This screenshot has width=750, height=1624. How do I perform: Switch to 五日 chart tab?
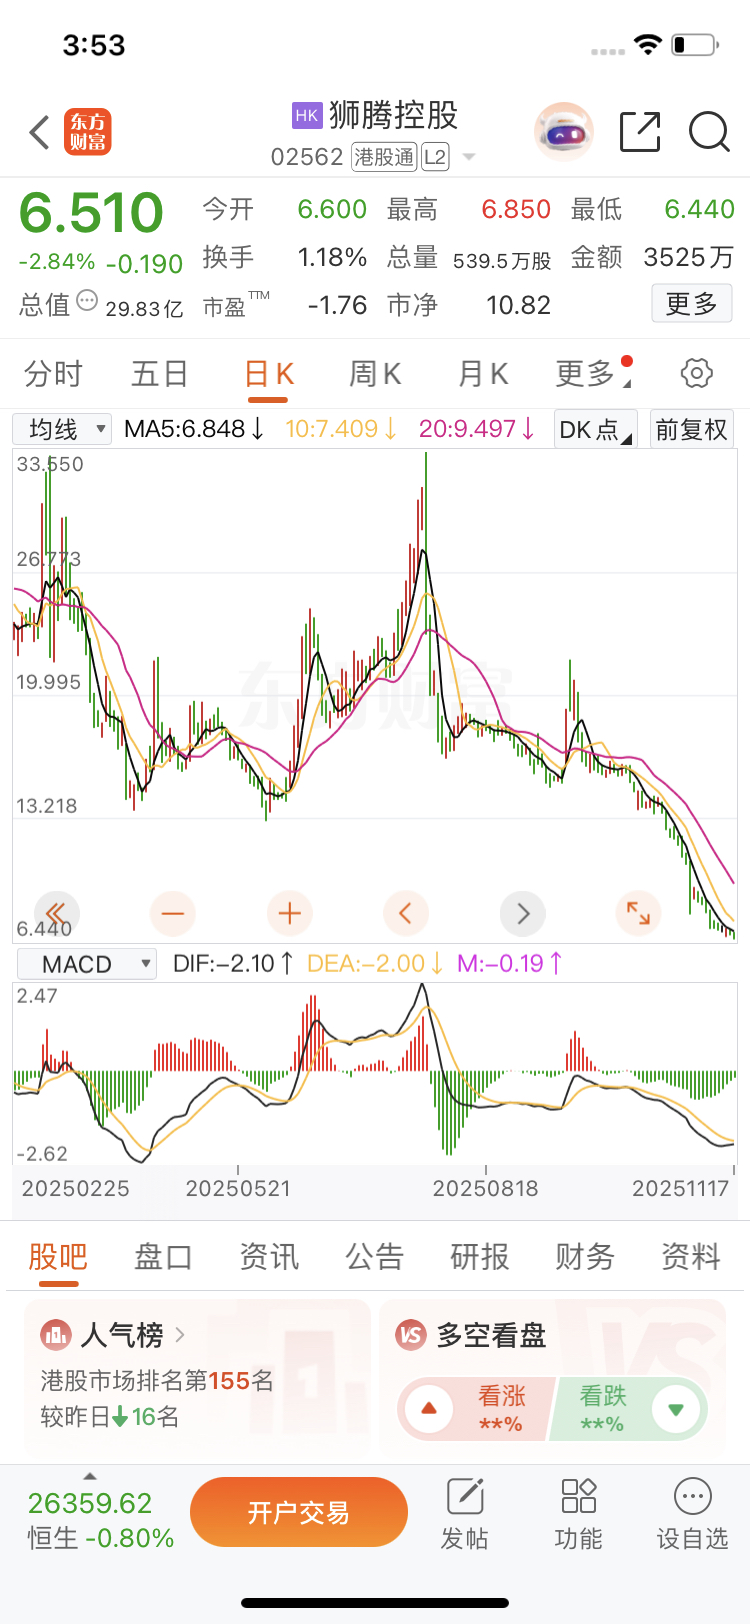[161, 374]
